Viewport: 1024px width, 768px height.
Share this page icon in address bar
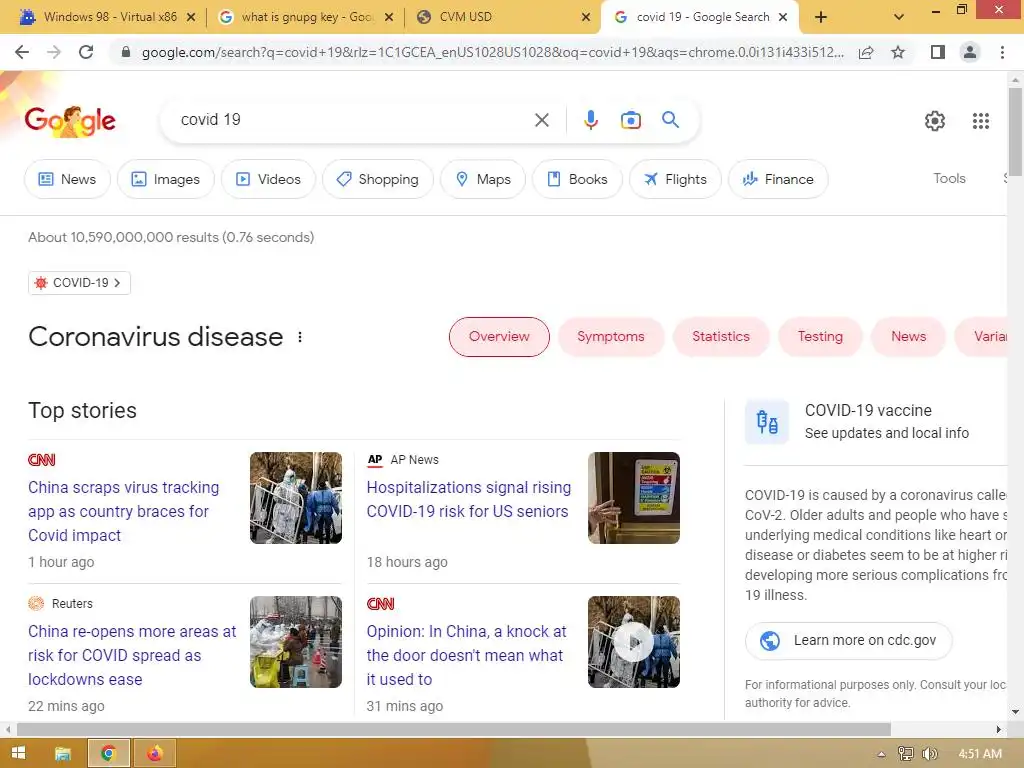click(866, 52)
